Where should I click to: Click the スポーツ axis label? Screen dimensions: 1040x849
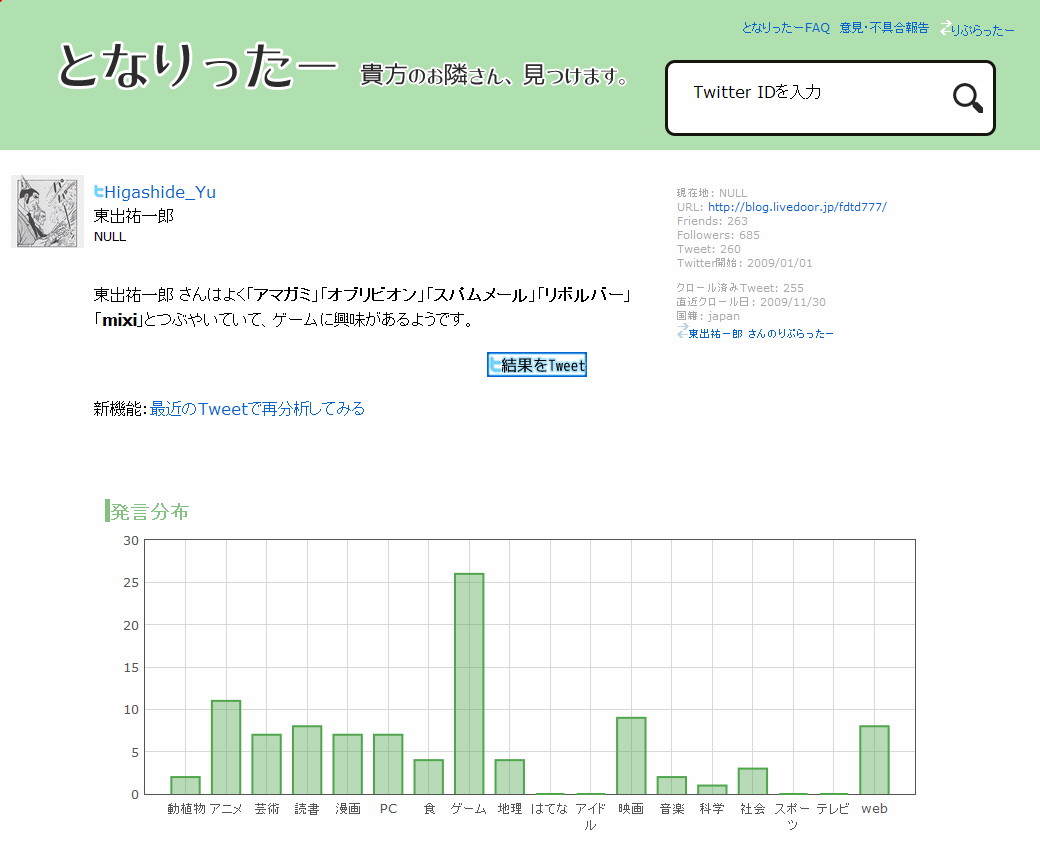(x=793, y=816)
